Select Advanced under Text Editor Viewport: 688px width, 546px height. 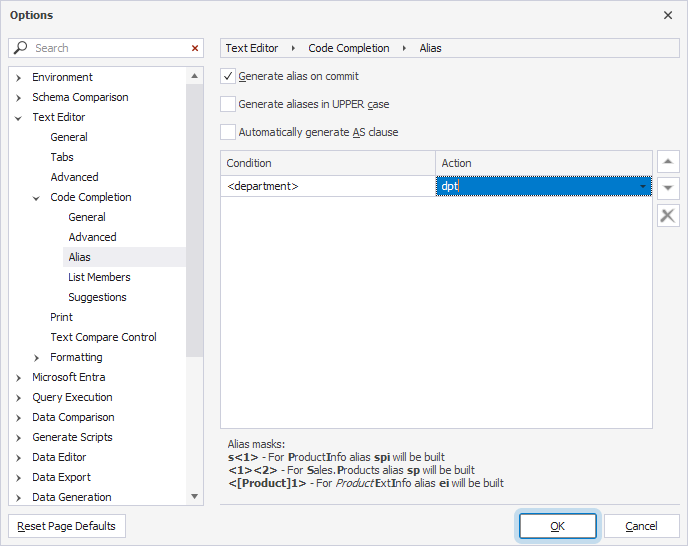pyautogui.click(x=74, y=177)
